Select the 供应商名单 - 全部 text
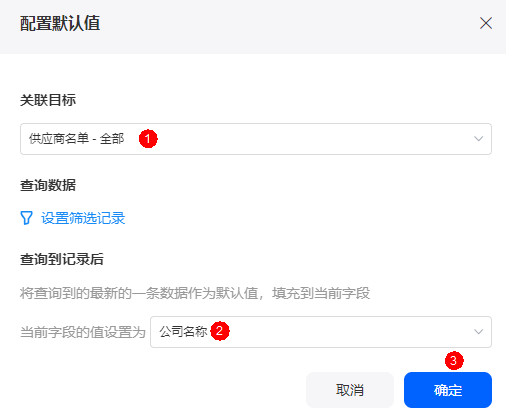506x415 pixels. click(76, 139)
